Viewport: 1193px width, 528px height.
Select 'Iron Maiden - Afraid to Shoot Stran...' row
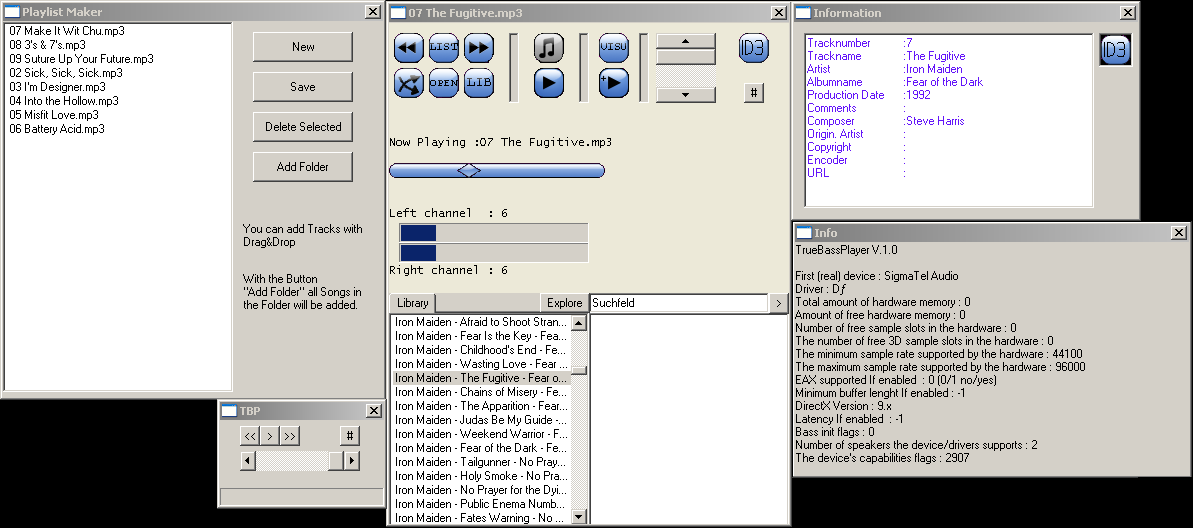pyautogui.click(x=481, y=322)
